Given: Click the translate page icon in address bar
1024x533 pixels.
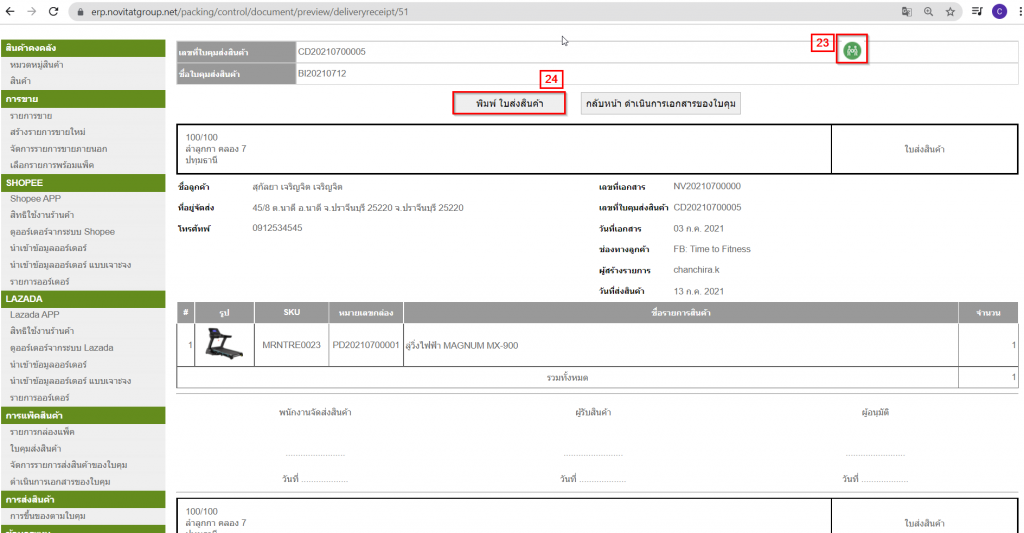Looking at the screenshot, I should (x=906, y=12).
